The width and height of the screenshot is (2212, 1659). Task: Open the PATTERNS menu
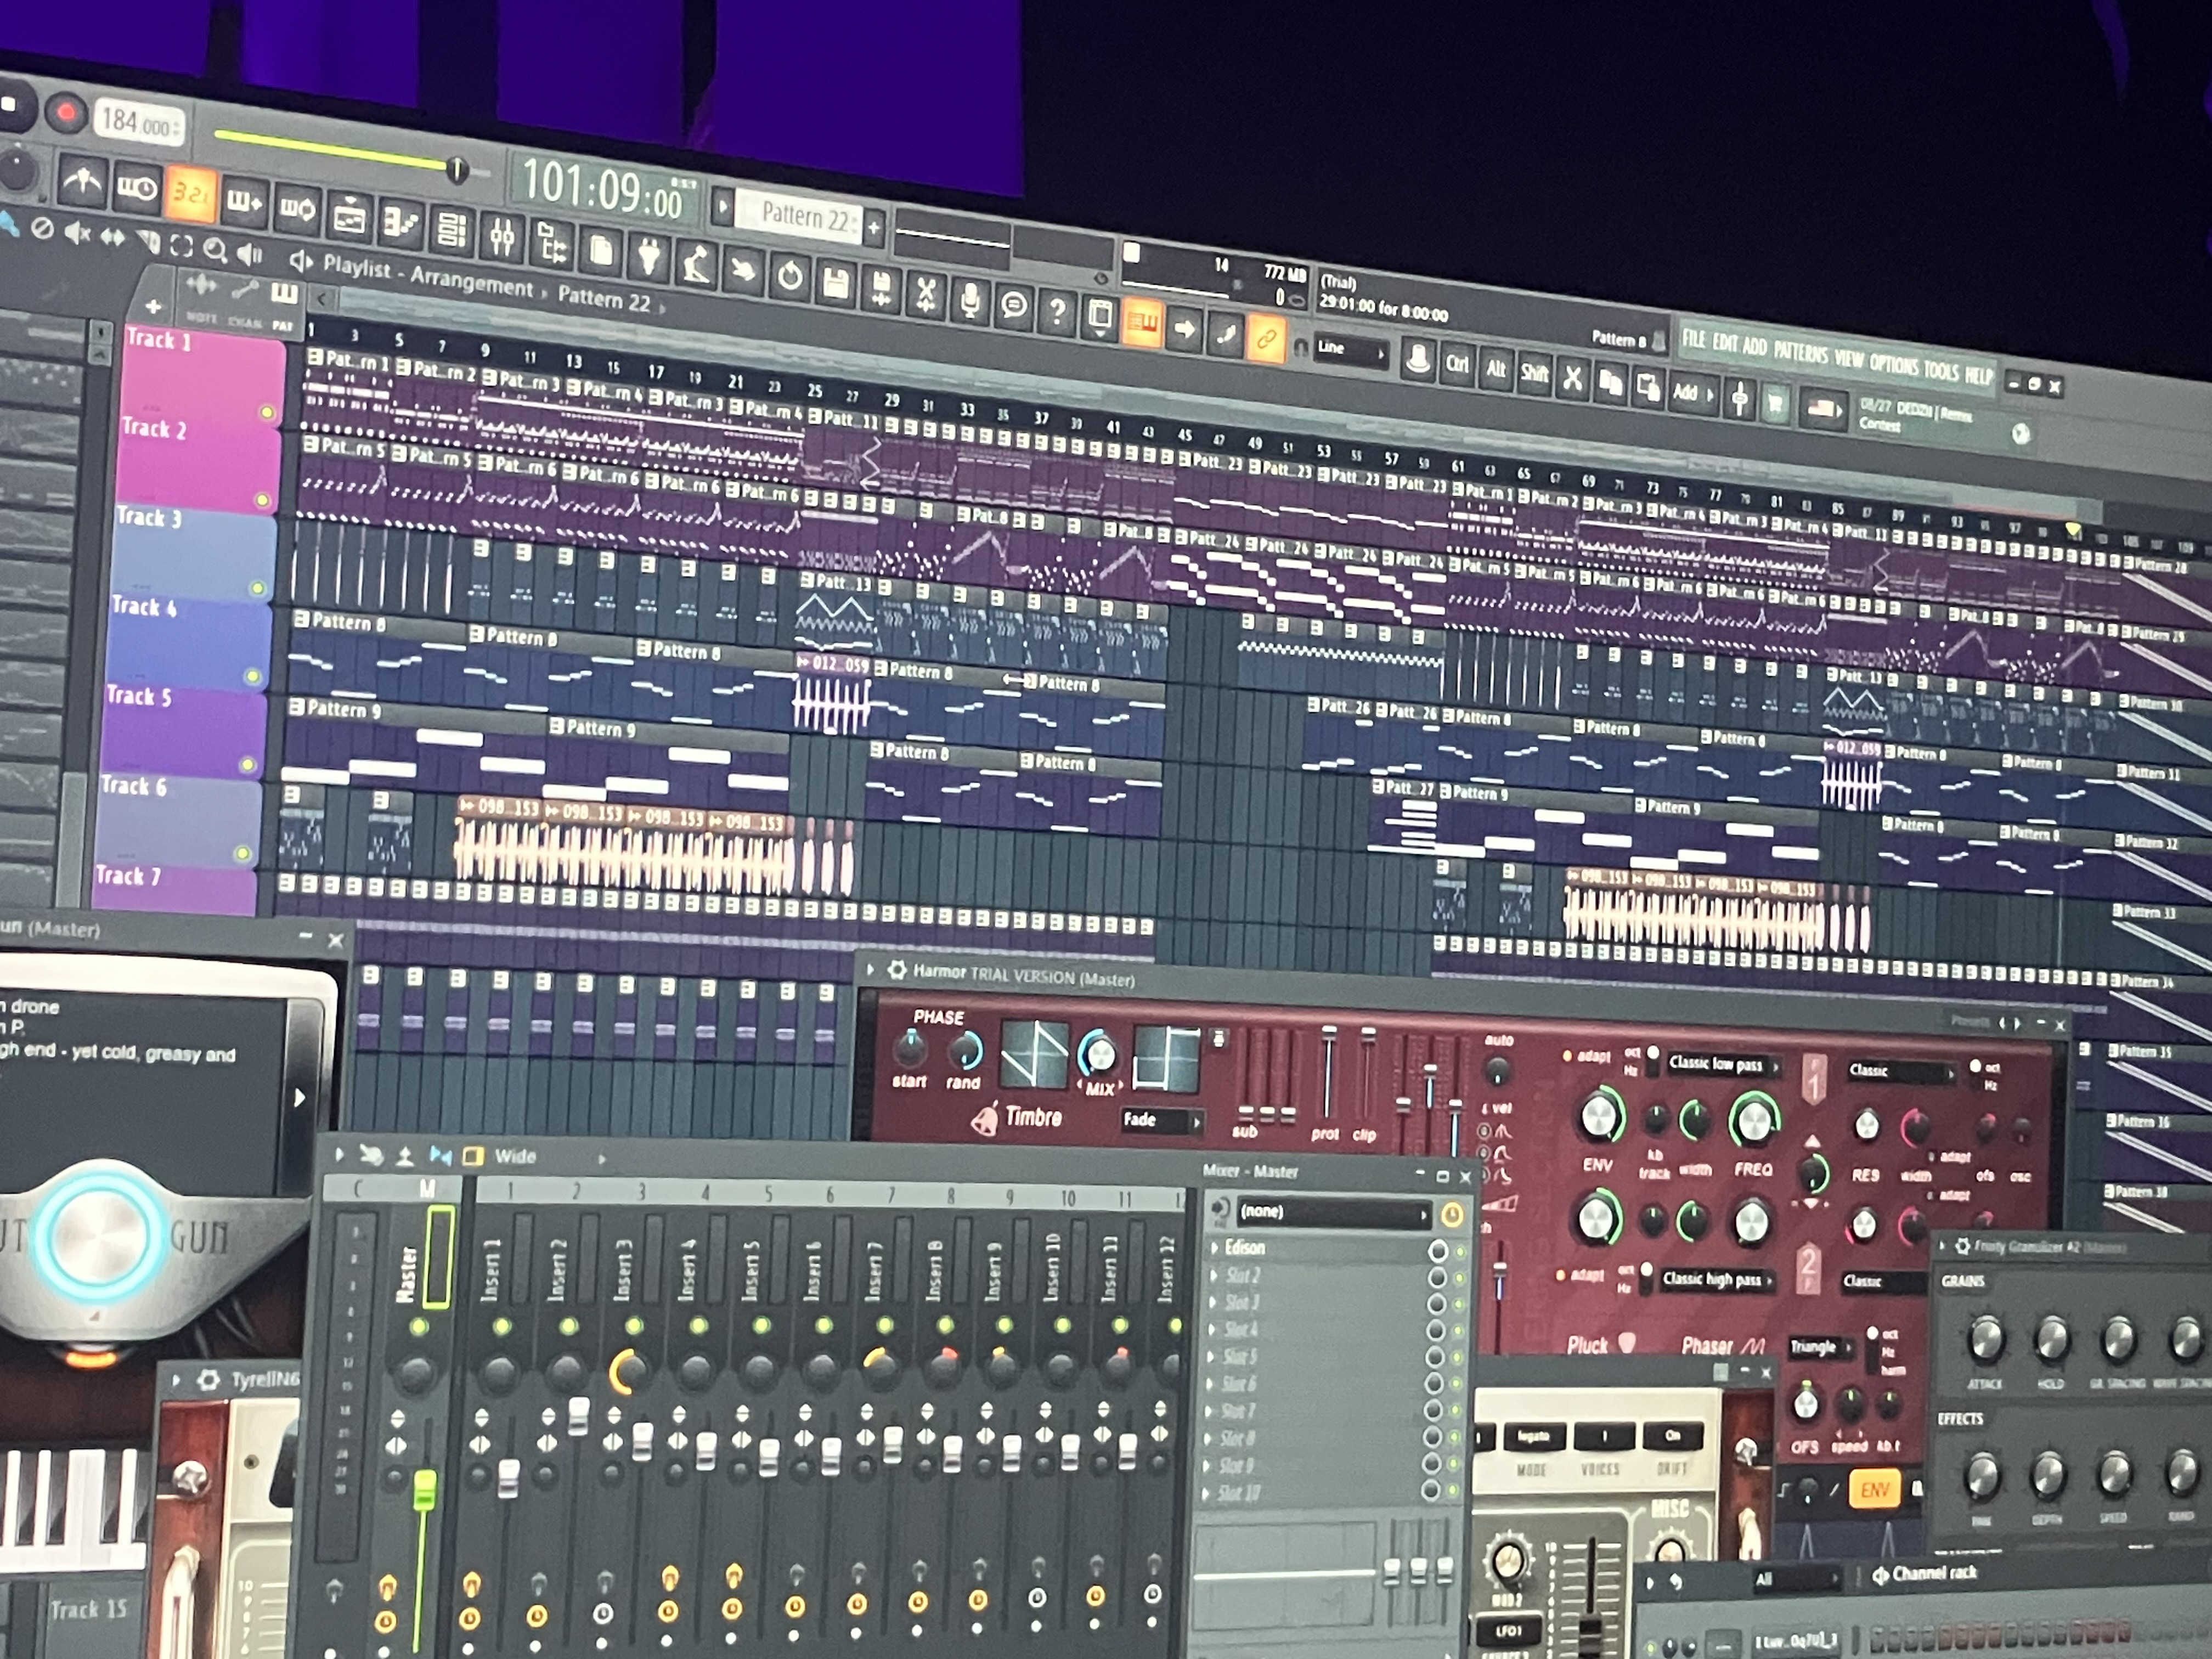tap(1800, 353)
